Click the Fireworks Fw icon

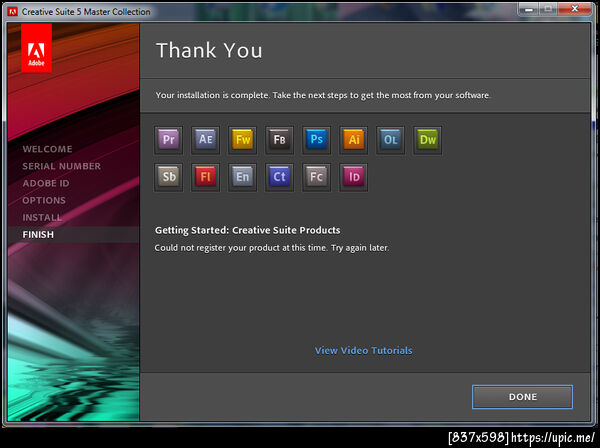pyautogui.click(x=242, y=140)
